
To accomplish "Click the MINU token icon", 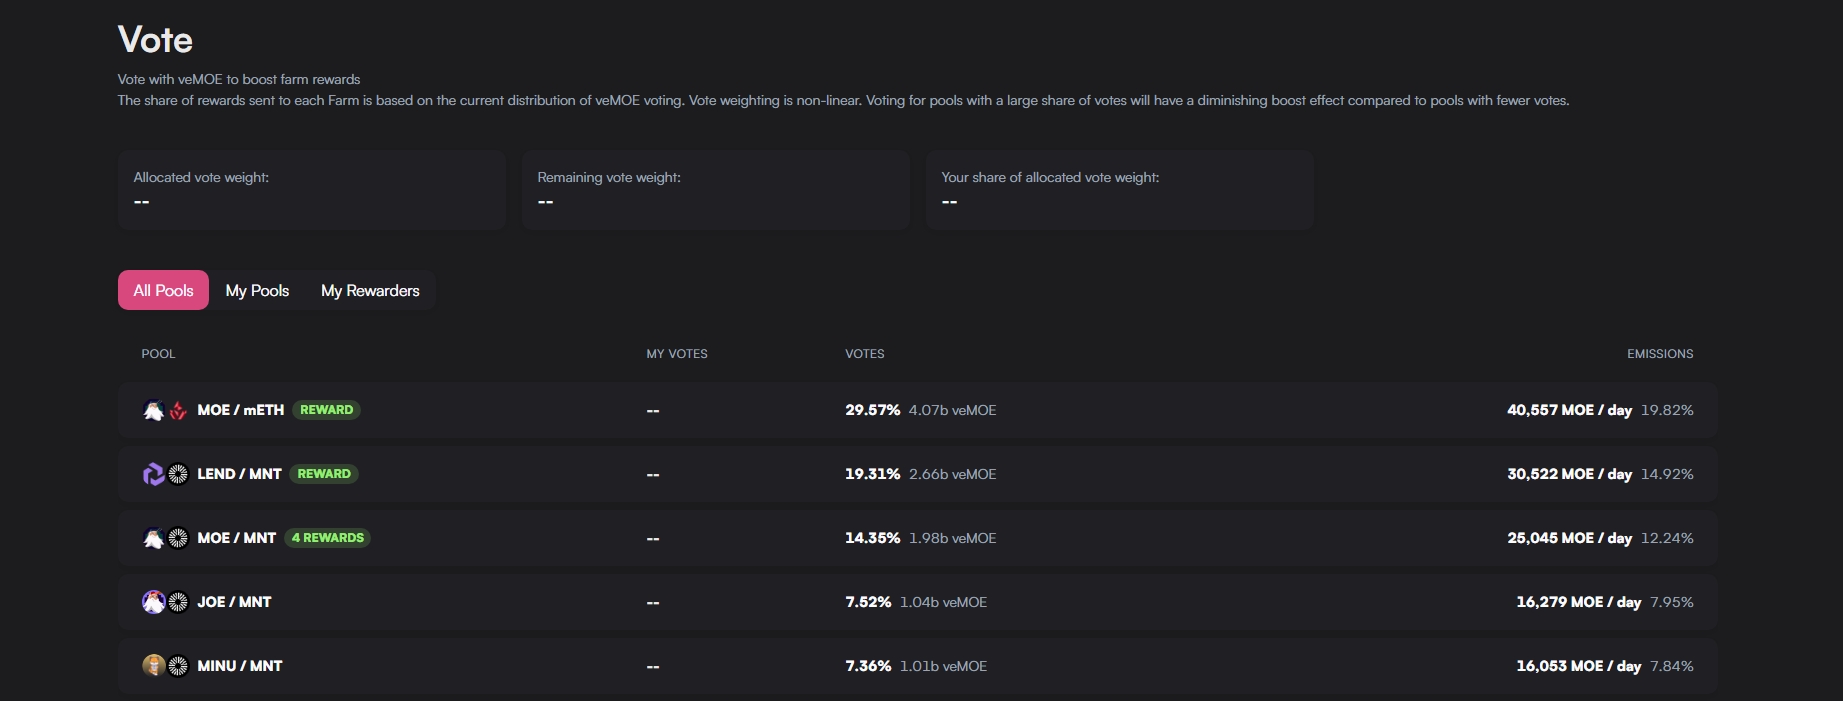I will click(153, 666).
